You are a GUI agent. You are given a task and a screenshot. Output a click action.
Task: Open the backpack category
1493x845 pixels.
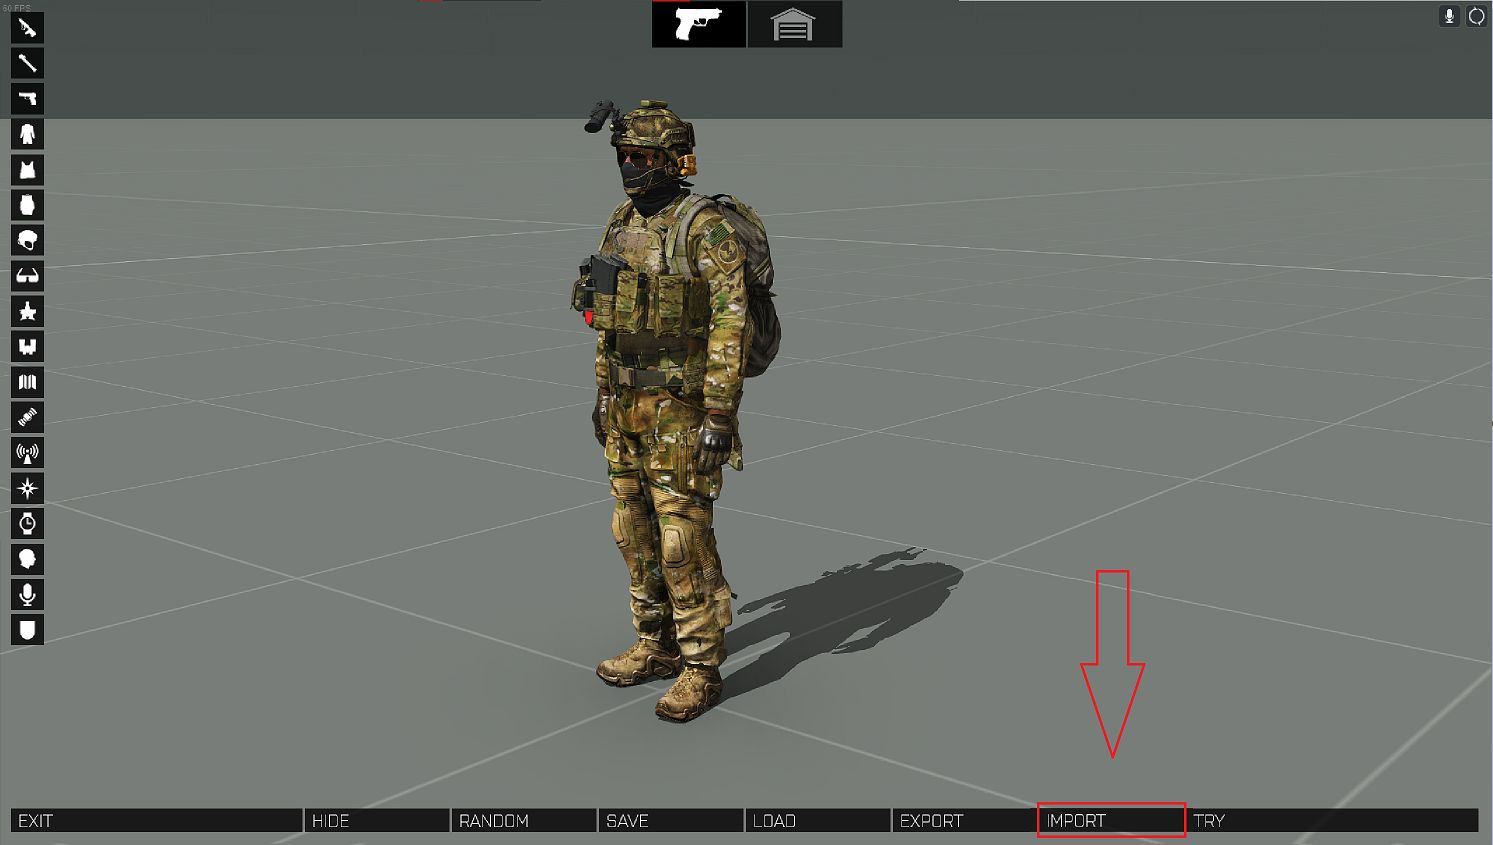27,205
